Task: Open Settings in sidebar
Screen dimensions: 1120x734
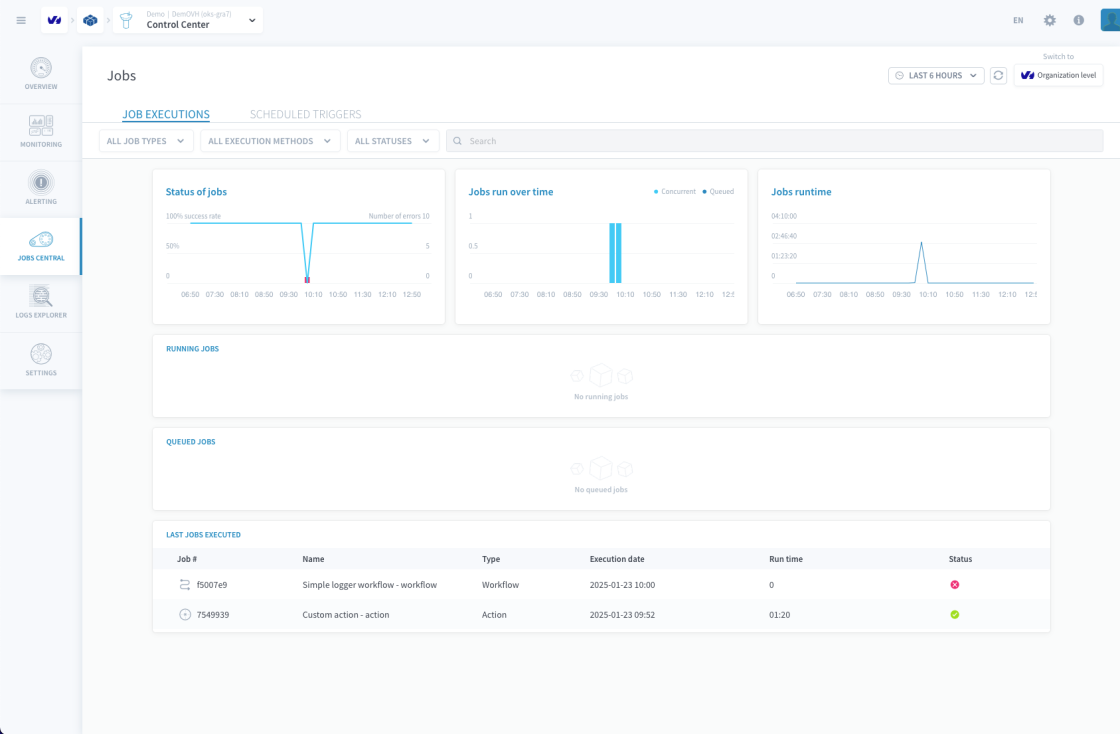Action: tap(41, 361)
